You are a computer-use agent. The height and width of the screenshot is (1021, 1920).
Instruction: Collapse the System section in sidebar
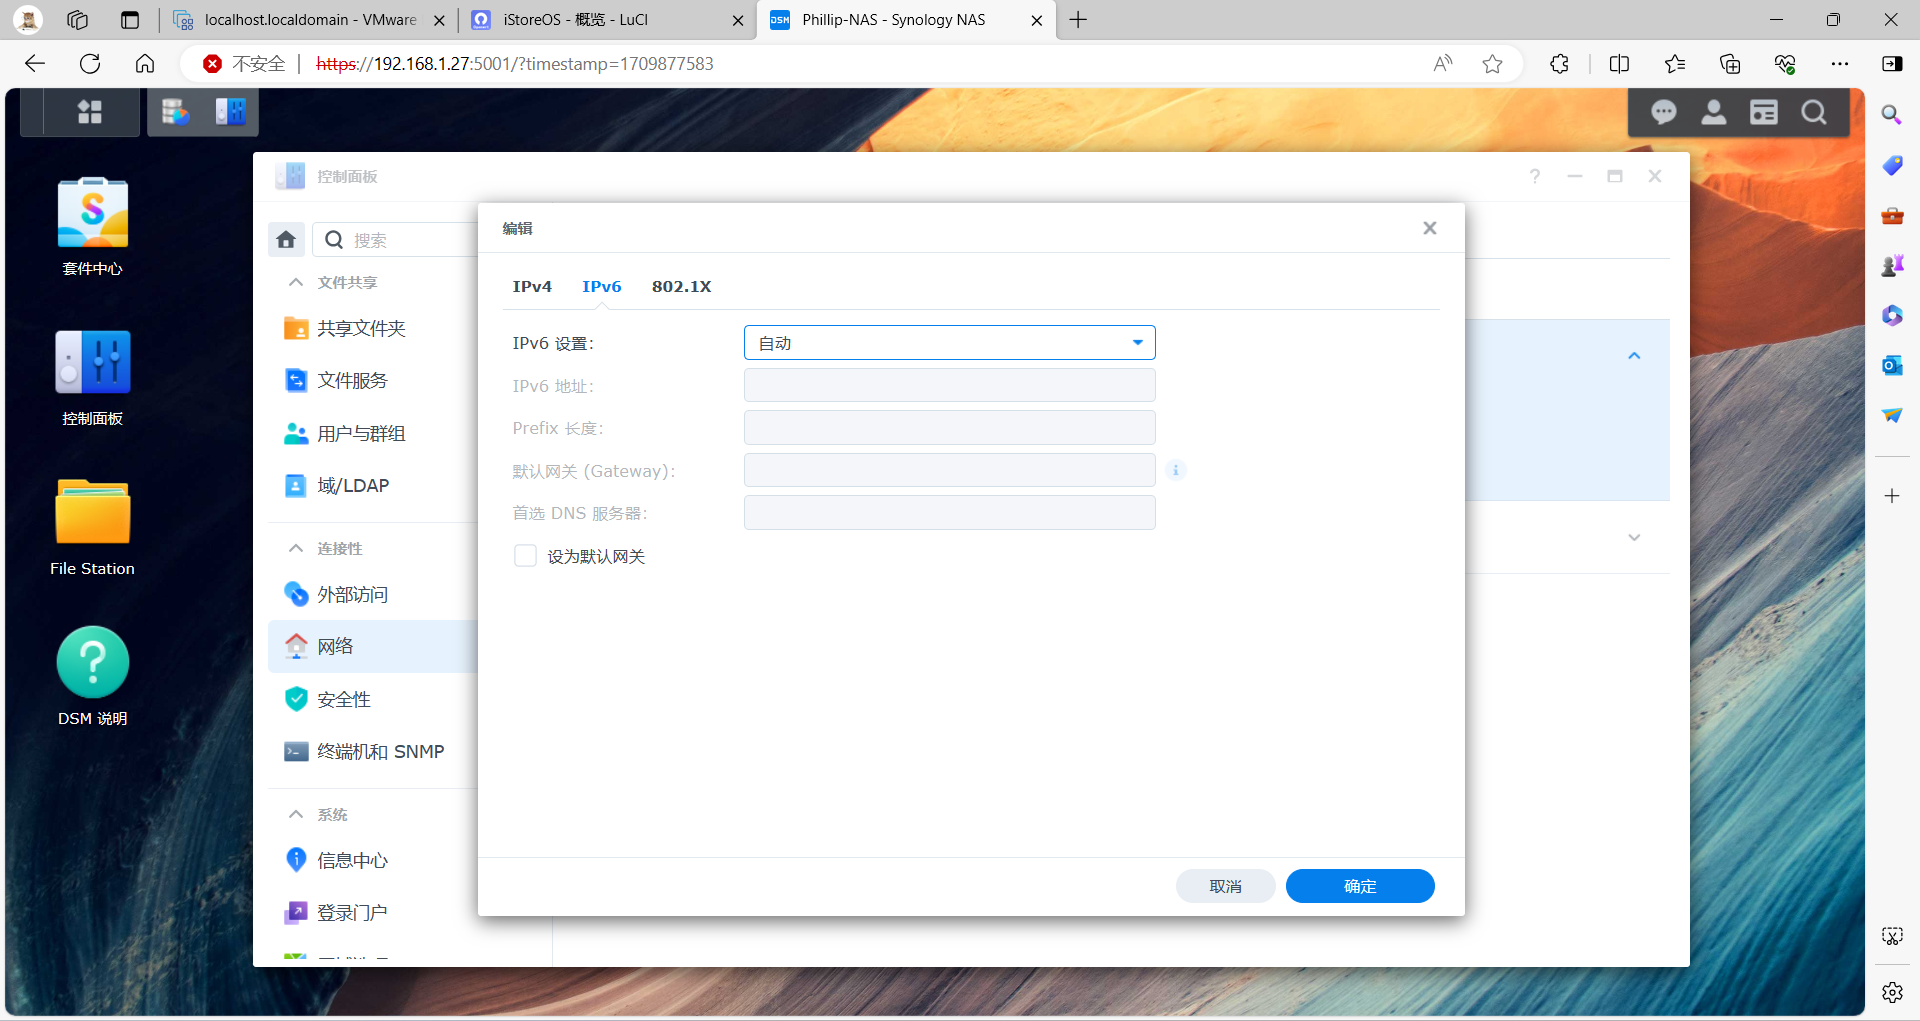click(x=296, y=815)
